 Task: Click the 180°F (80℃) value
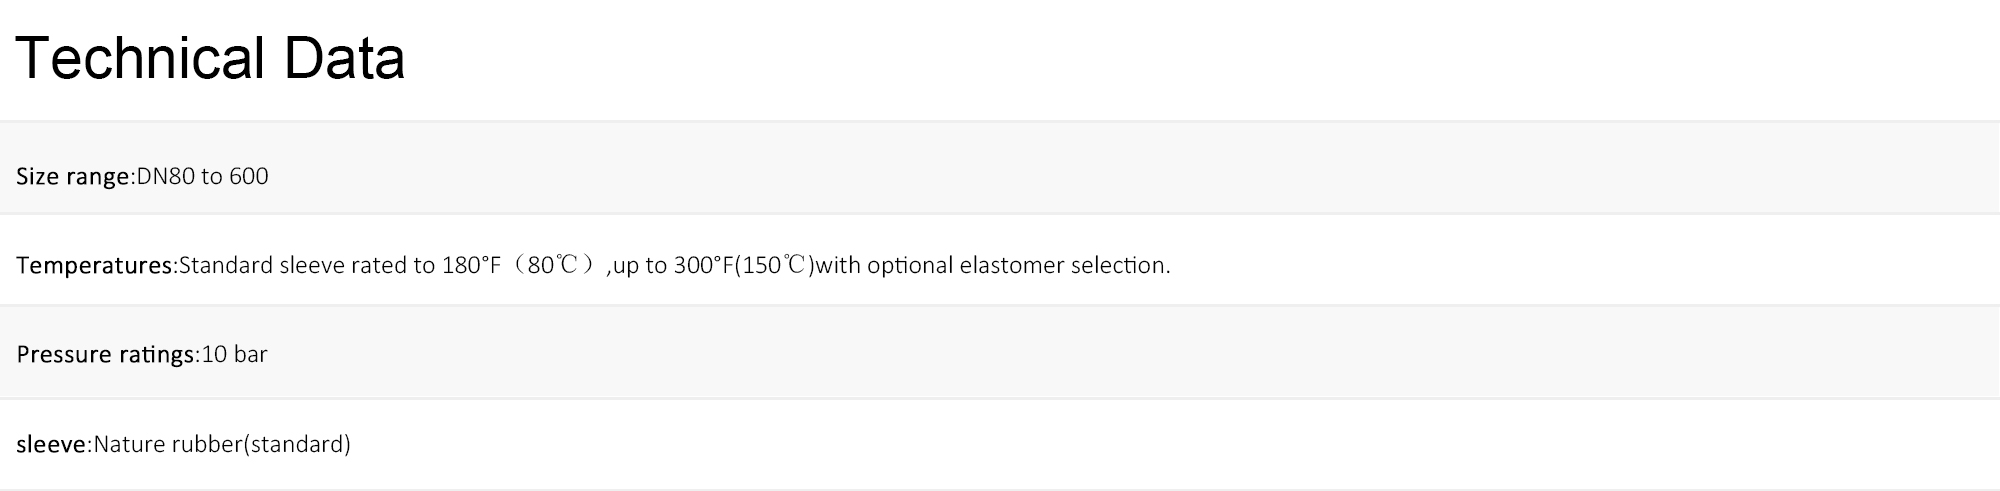pyautogui.click(x=518, y=265)
